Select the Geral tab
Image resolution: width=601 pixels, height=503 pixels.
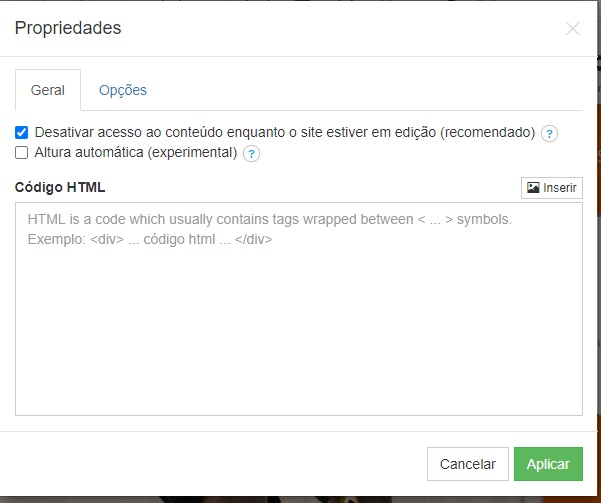[48, 90]
